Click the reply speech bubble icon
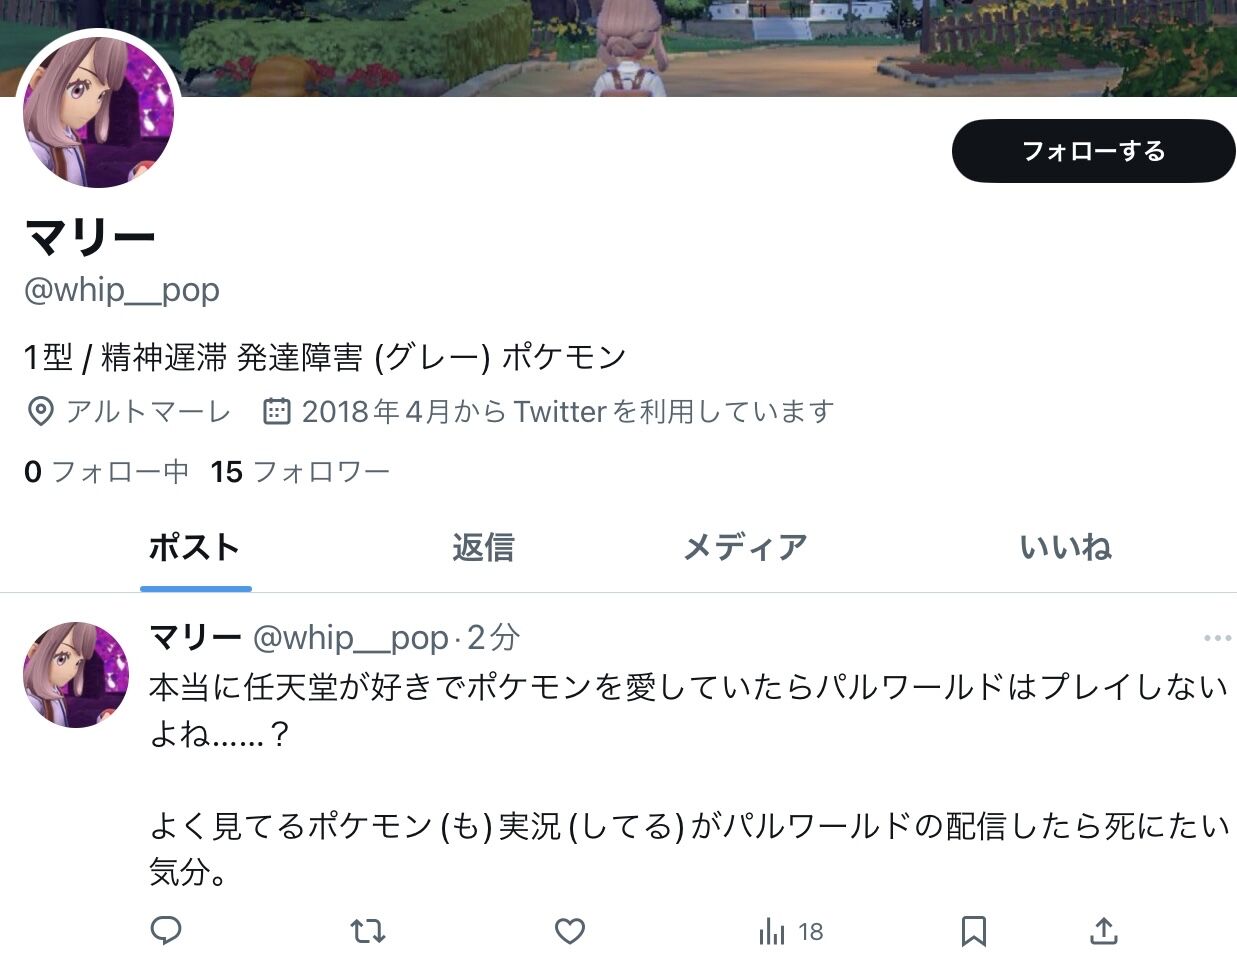 (166, 931)
